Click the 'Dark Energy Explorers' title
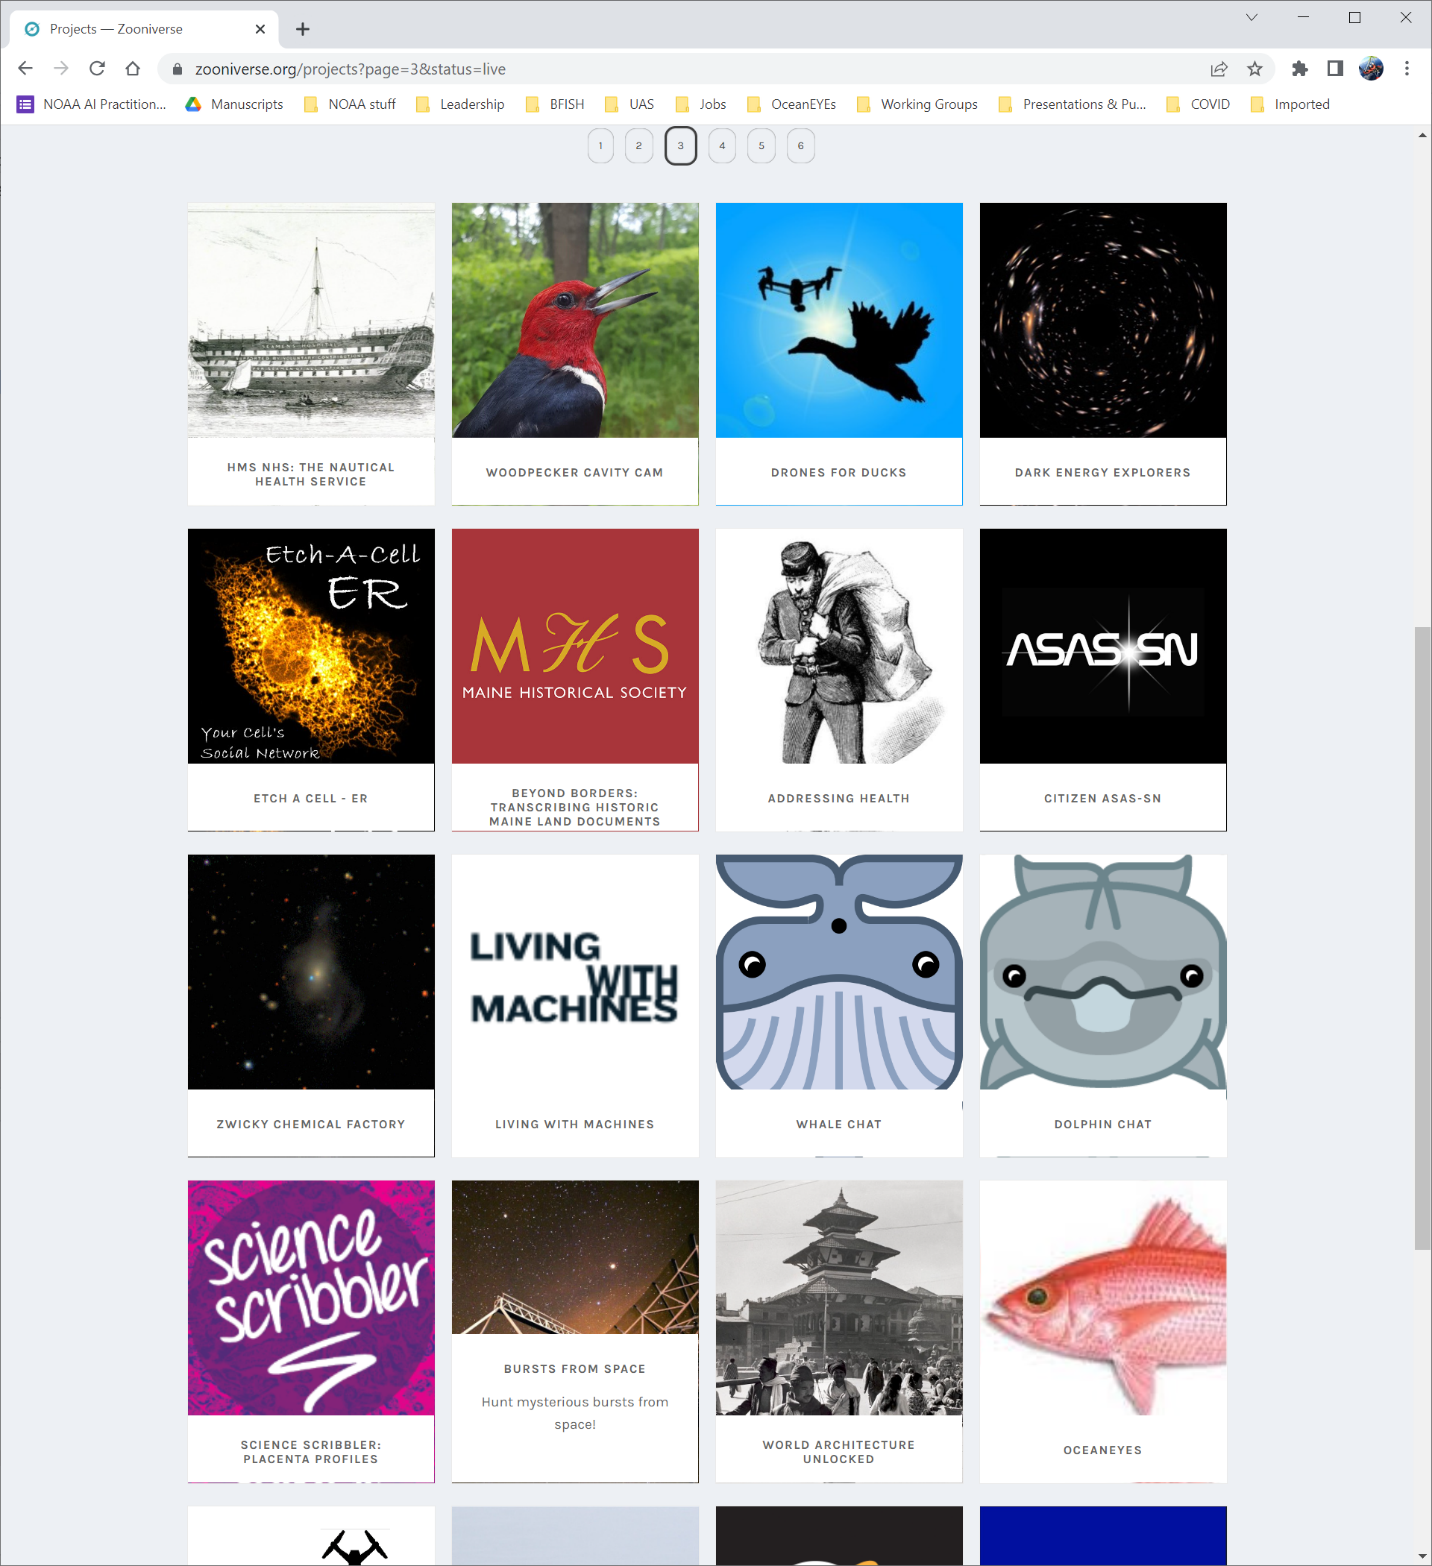The width and height of the screenshot is (1432, 1566). coord(1103,473)
